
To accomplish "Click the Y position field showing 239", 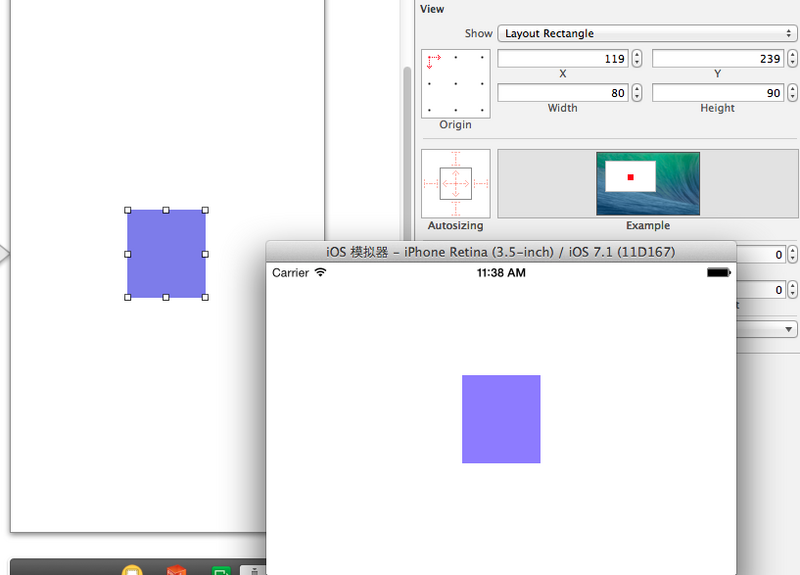I will coord(718,59).
